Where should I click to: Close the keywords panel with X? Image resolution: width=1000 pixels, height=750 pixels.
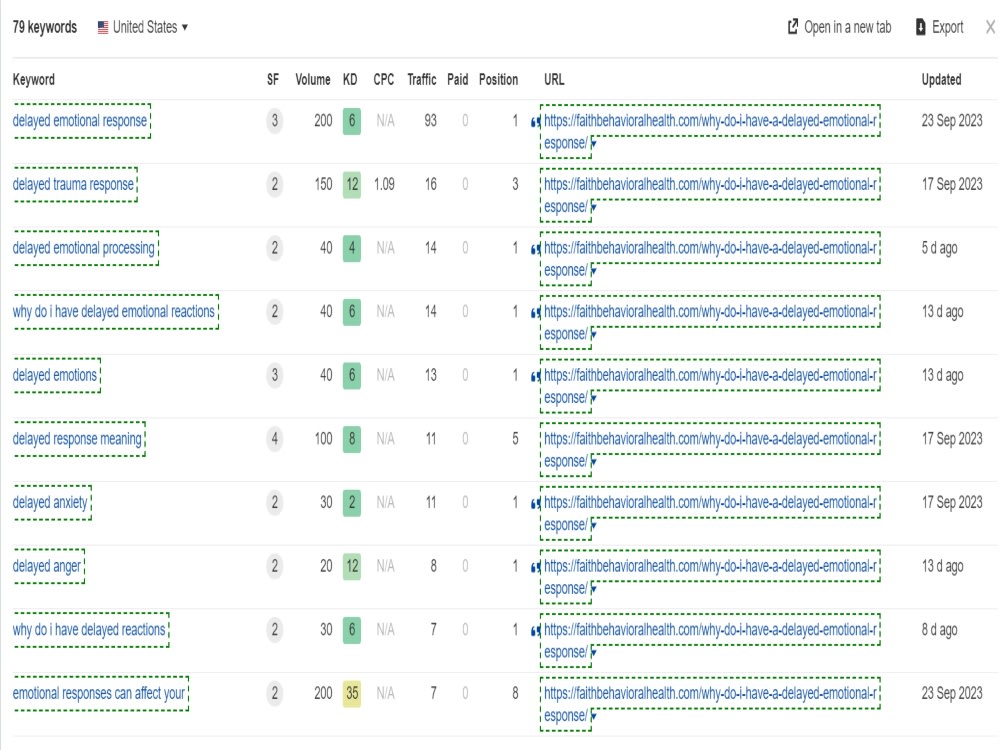point(990,27)
